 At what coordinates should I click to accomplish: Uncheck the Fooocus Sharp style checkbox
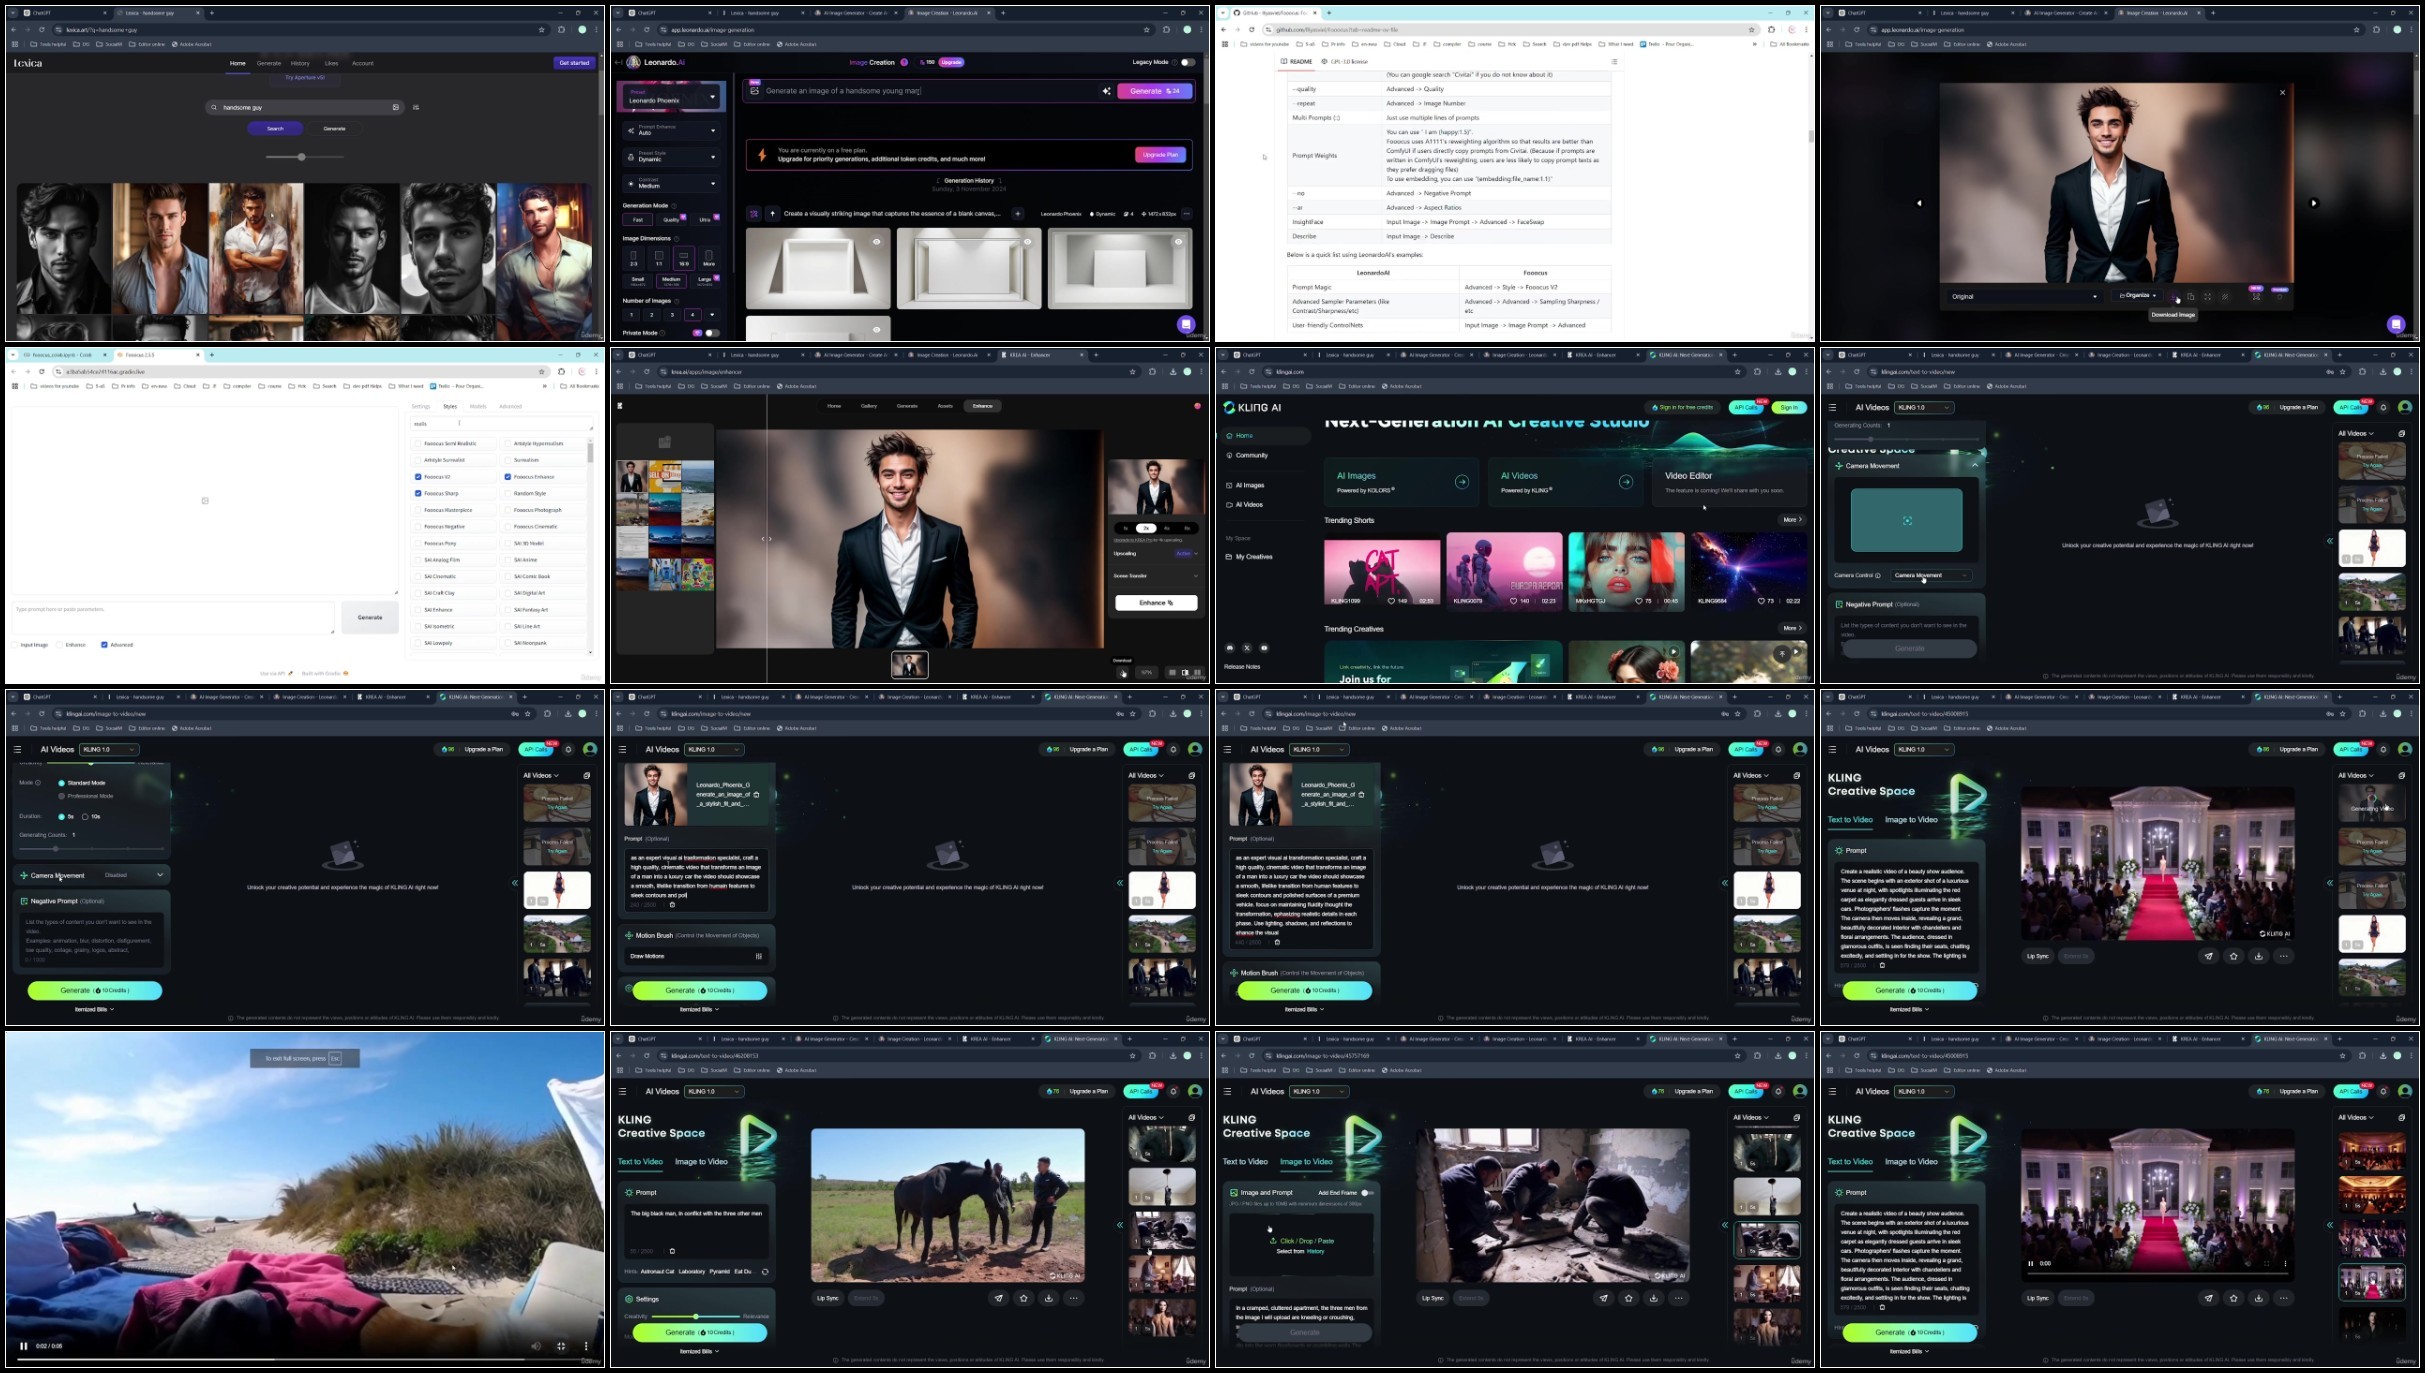coord(418,493)
